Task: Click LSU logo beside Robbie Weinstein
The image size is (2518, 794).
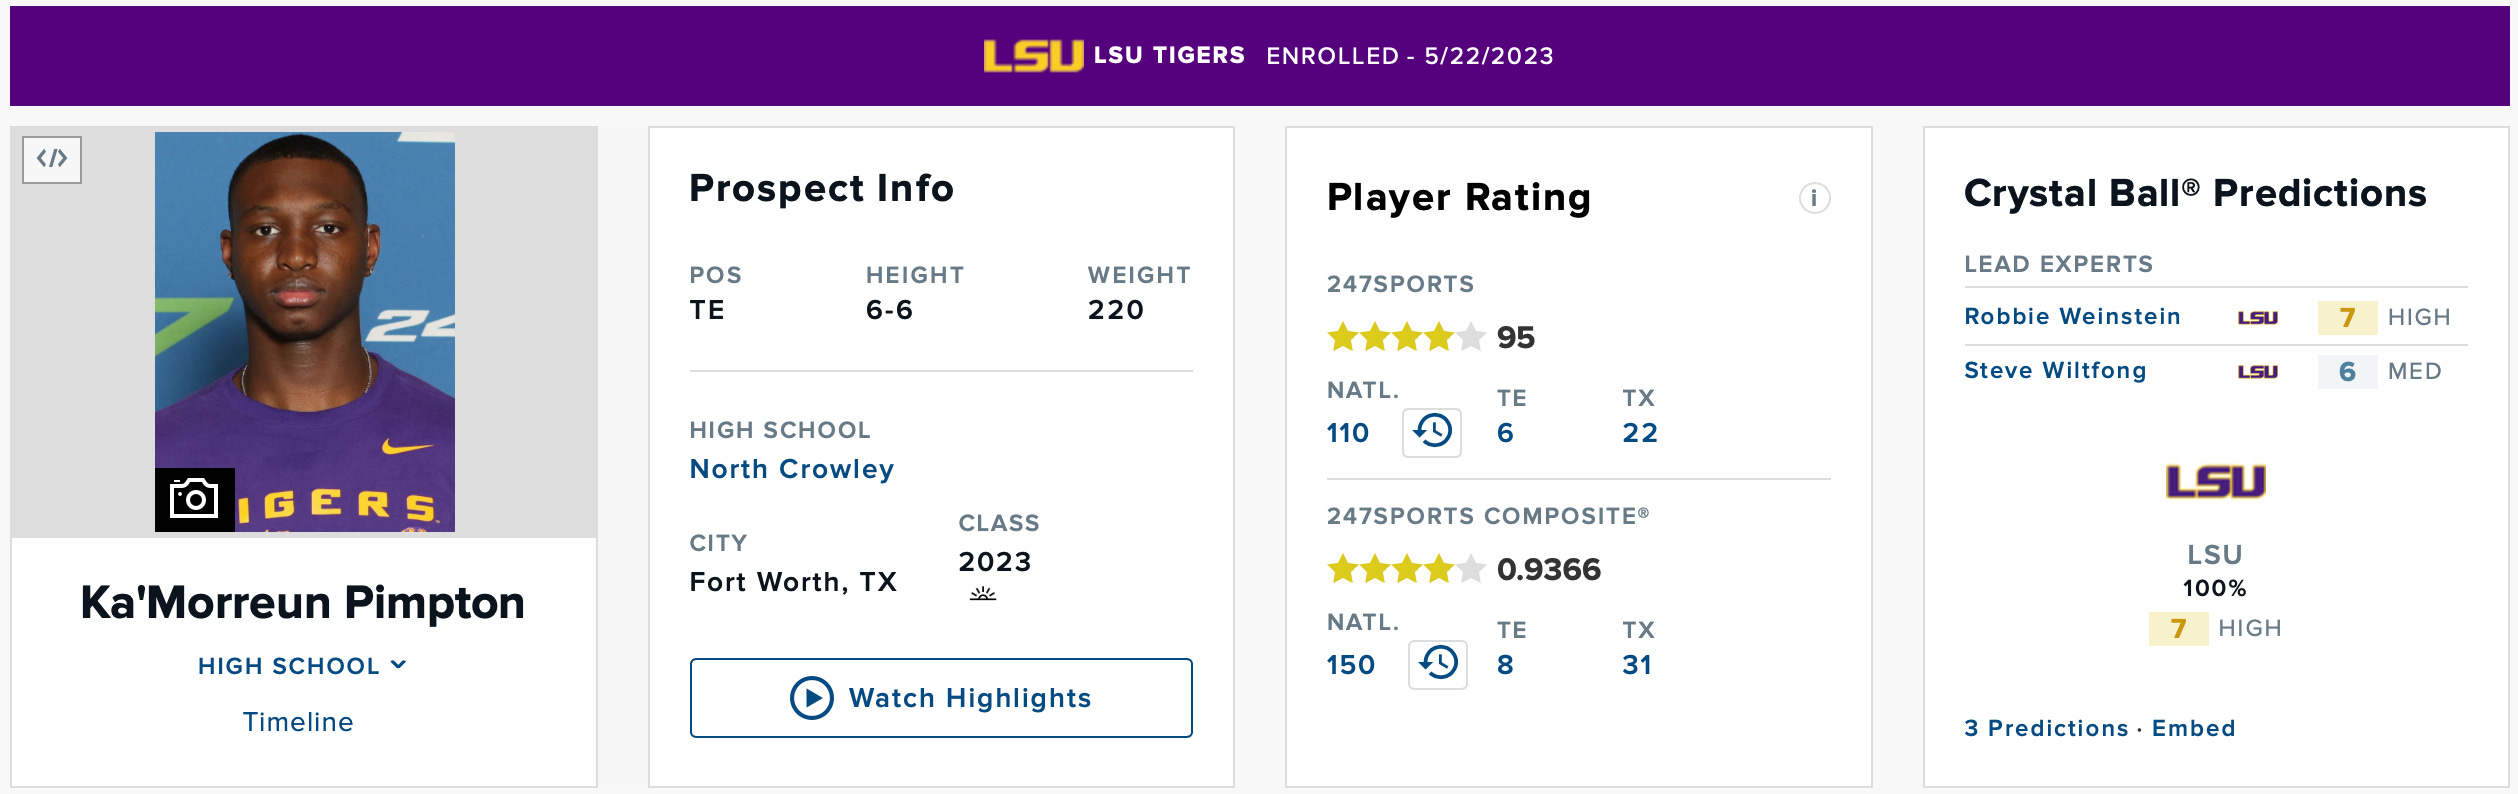Action: [2257, 318]
